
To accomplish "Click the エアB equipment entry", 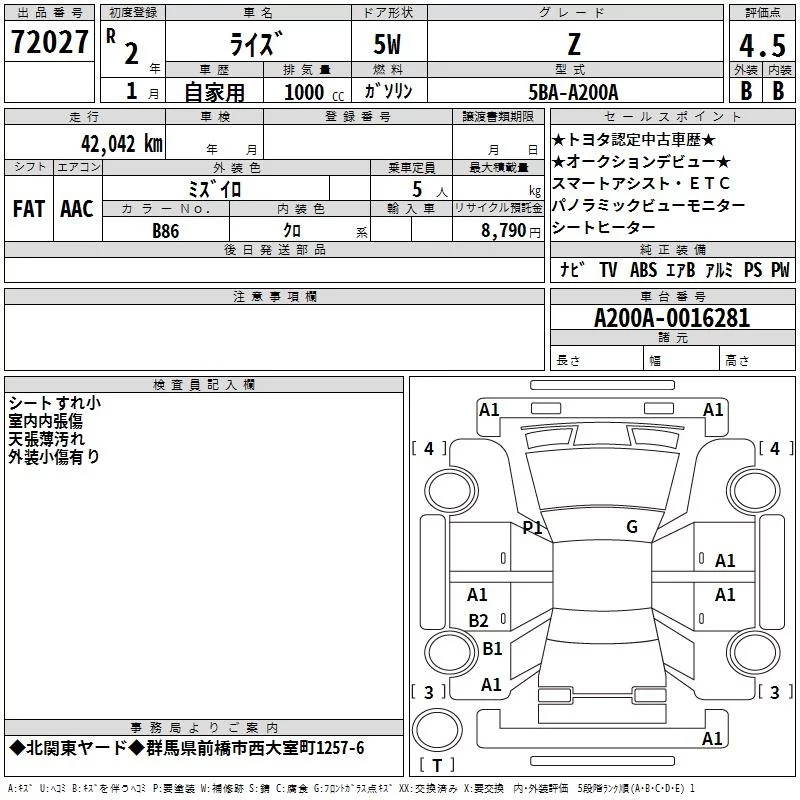I will [x=681, y=270].
